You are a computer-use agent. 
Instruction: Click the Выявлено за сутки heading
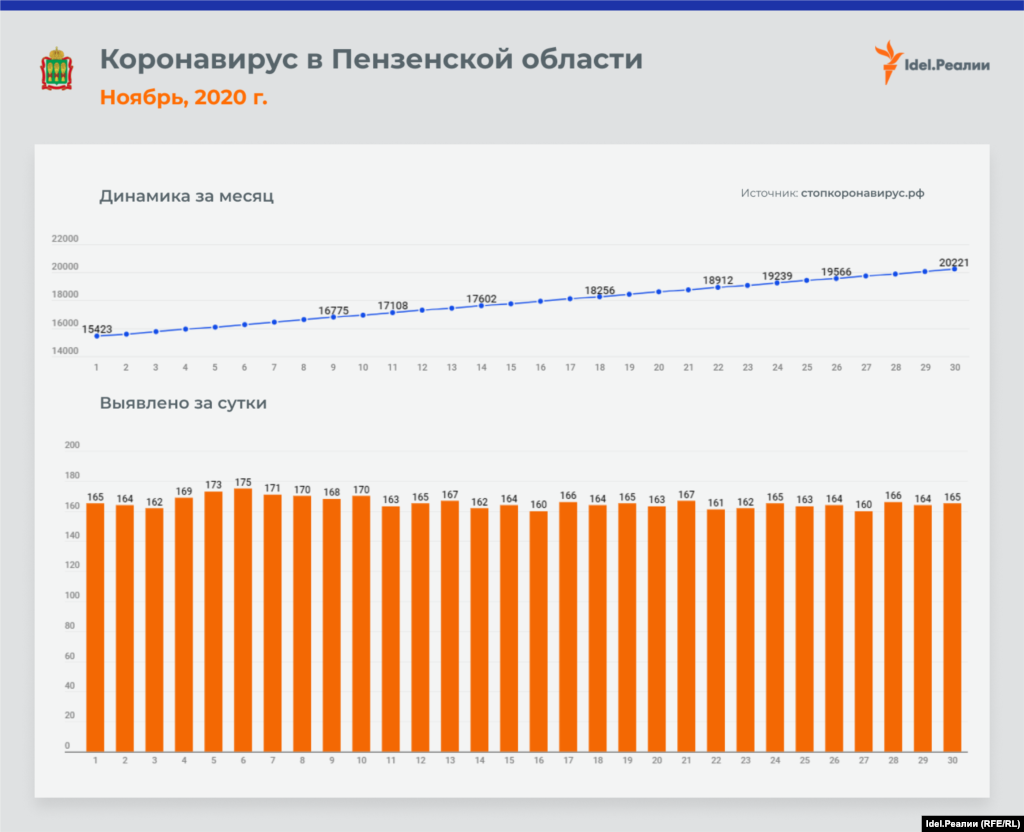coord(183,404)
